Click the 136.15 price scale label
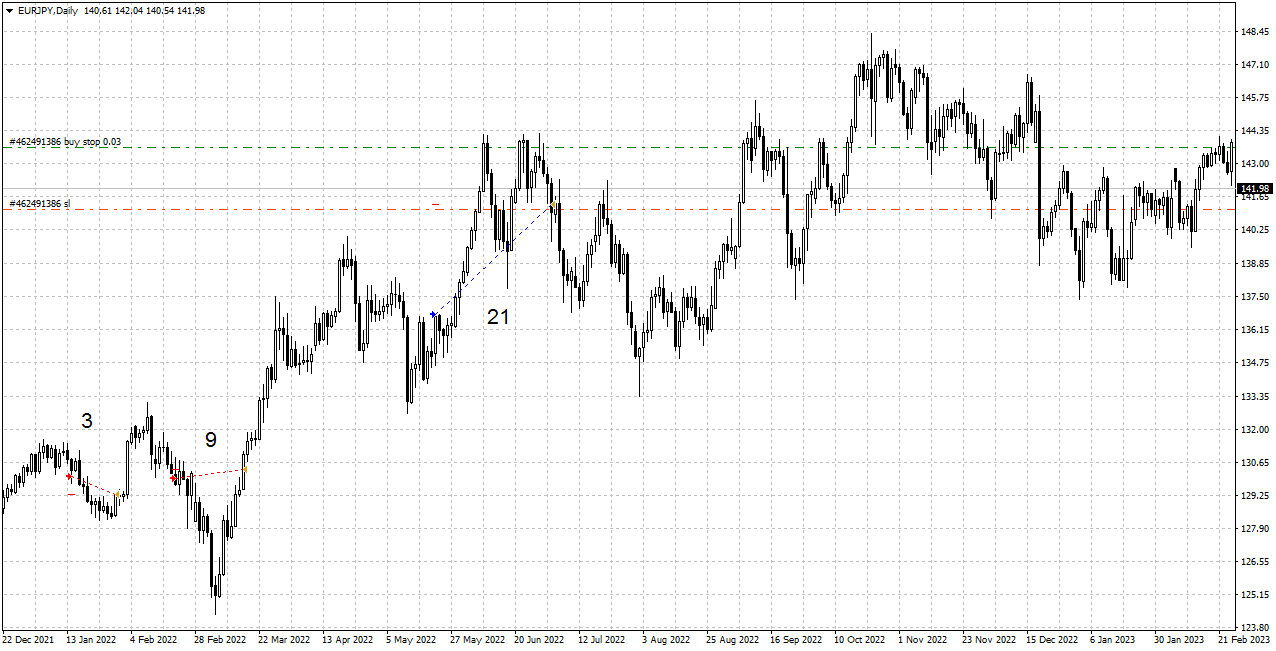Image resolution: width=1276 pixels, height=651 pixels. 1255,330
